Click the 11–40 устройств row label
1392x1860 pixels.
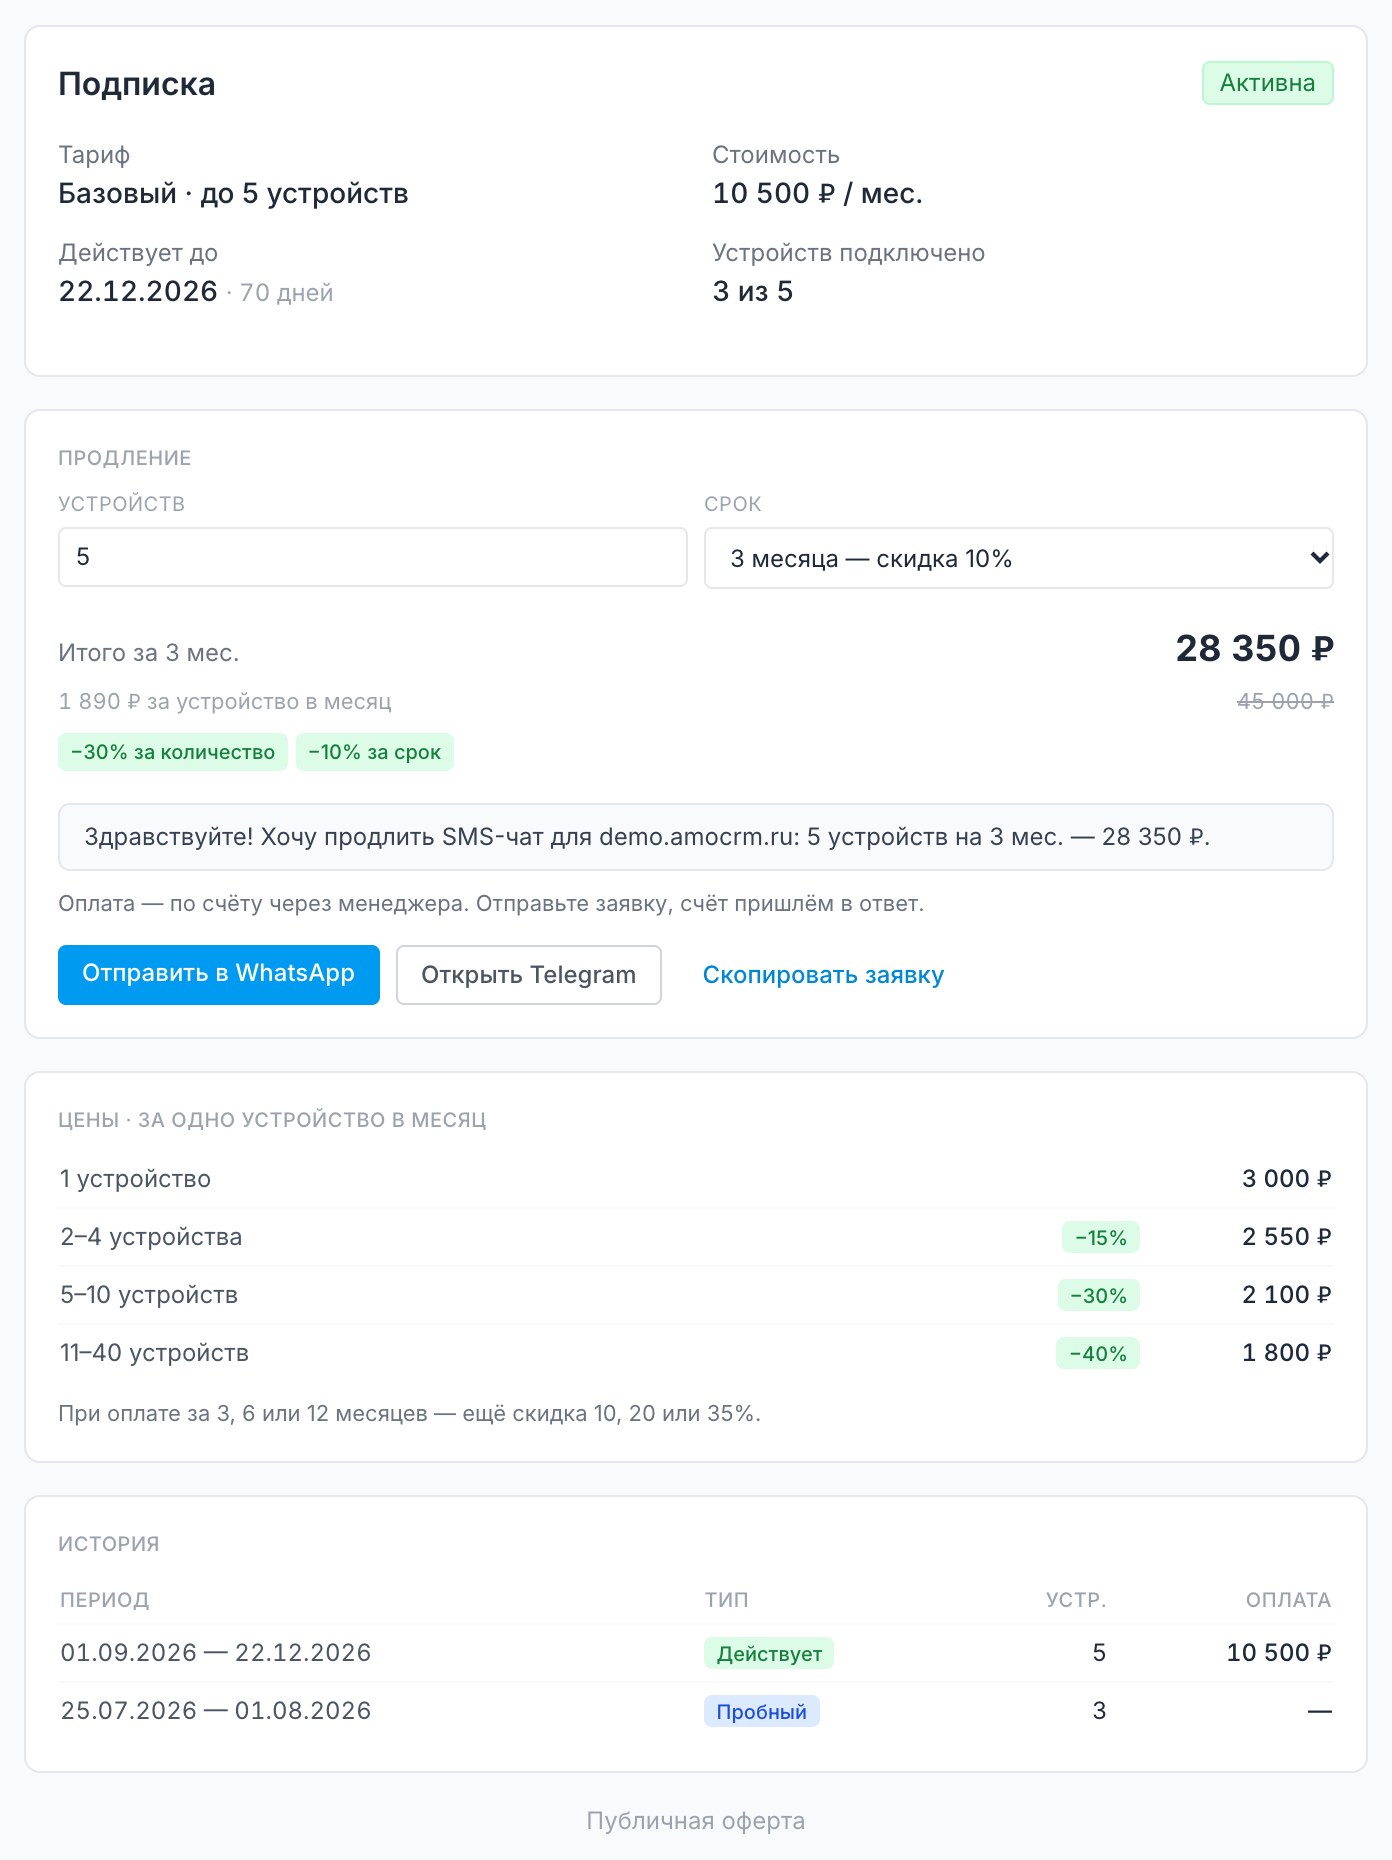[154, 1353]
